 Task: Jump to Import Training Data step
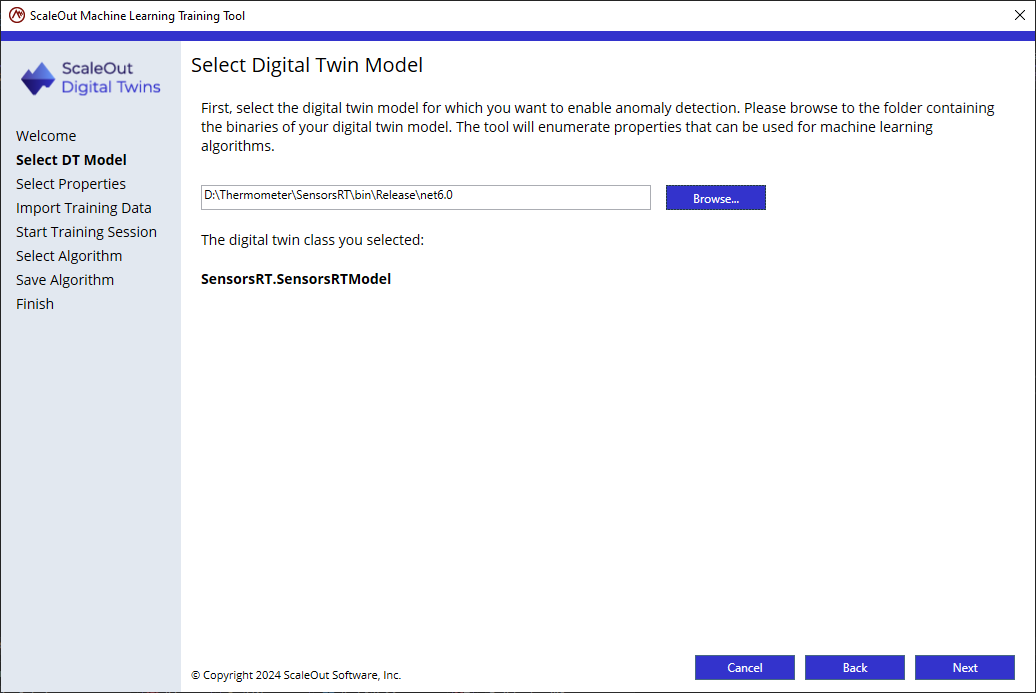(x=84, y=208)
